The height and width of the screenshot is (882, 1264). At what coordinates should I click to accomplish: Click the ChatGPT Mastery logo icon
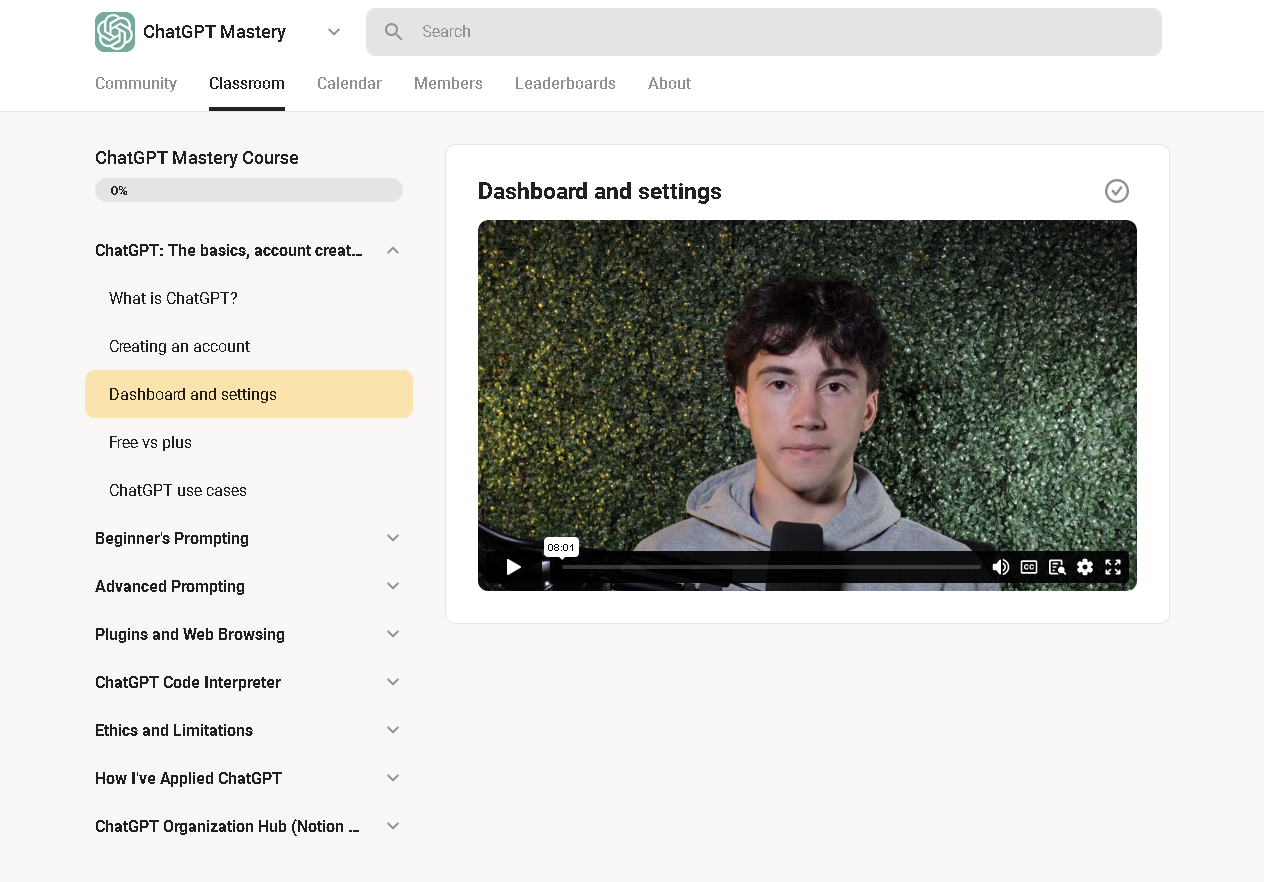coord(115,32)
